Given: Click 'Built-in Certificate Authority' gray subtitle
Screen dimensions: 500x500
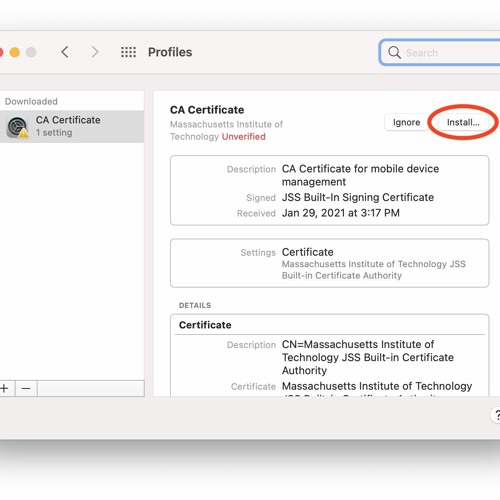Looking at the screenshot, I should click(342, 276).
